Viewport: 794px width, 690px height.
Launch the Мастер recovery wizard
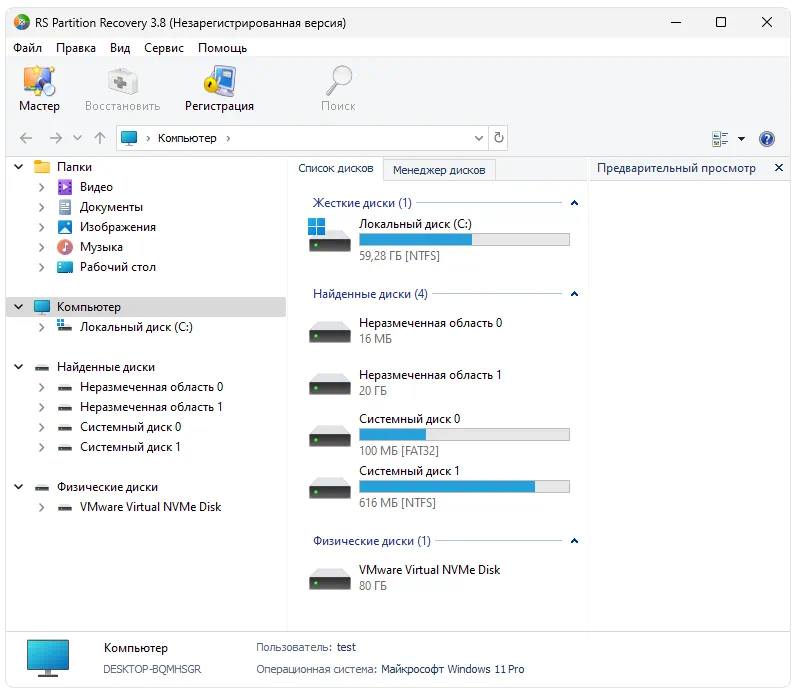coord(39,88)
